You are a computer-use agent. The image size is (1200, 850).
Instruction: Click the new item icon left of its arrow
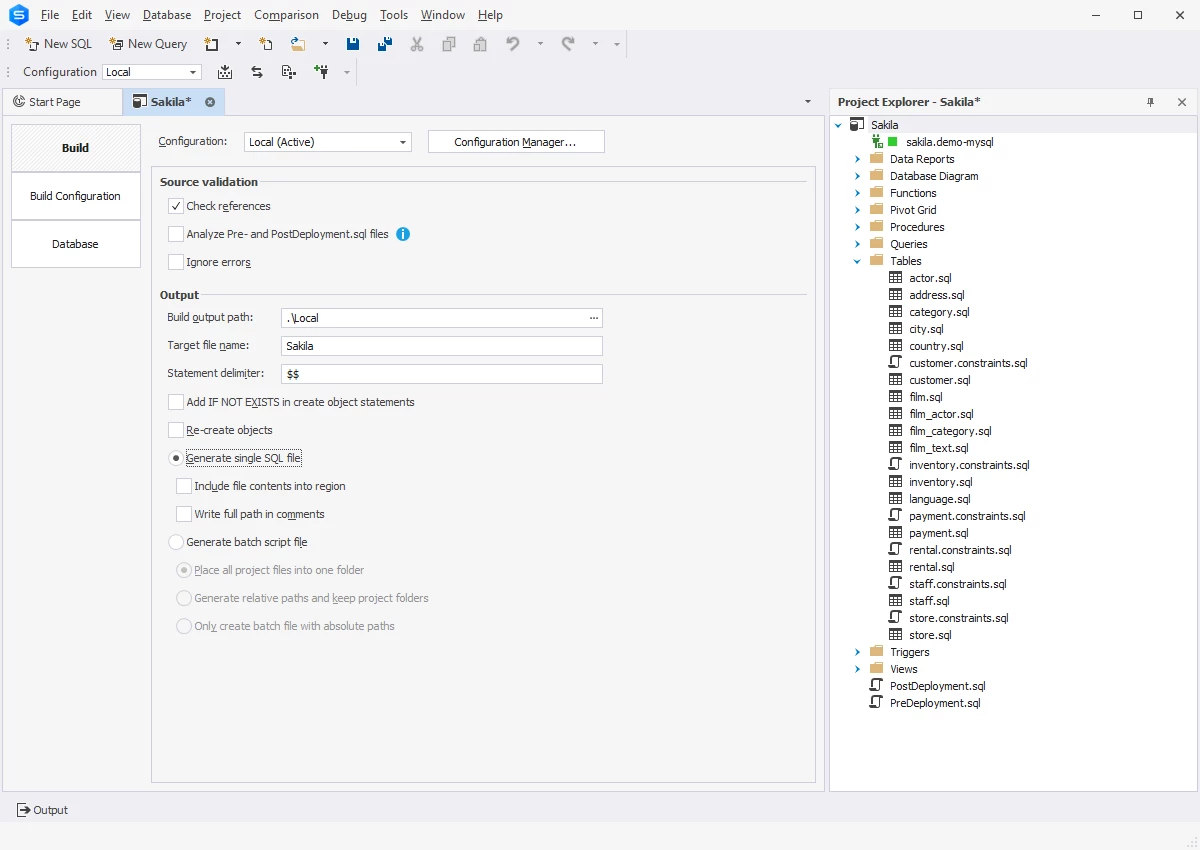211,44
